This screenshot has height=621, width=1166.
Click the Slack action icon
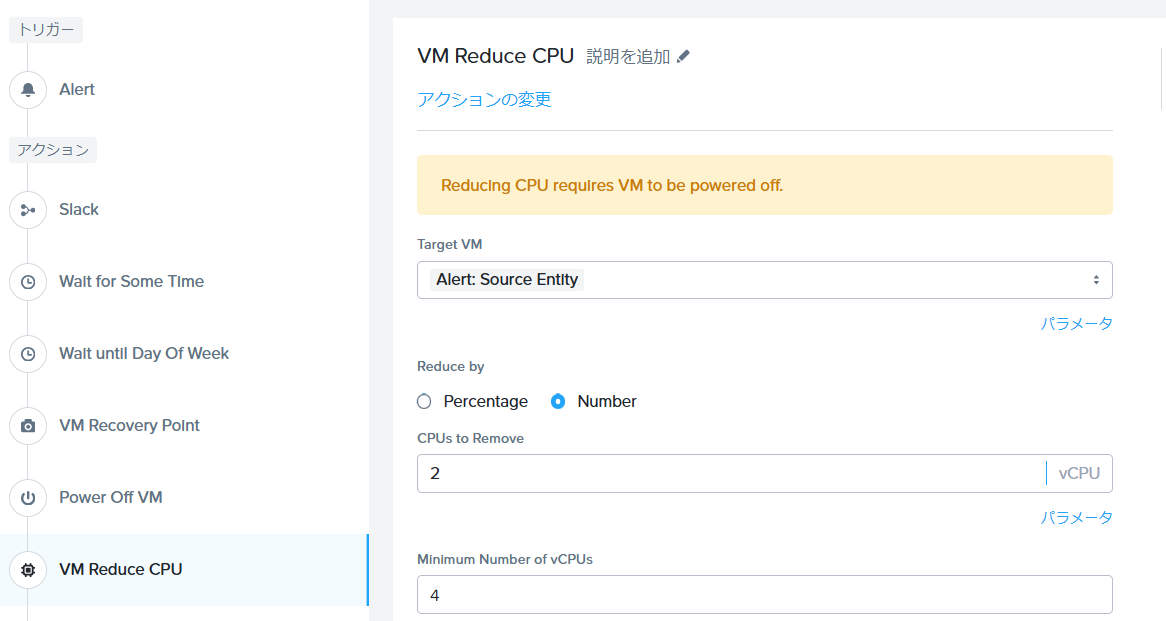(x=28, y=210)
